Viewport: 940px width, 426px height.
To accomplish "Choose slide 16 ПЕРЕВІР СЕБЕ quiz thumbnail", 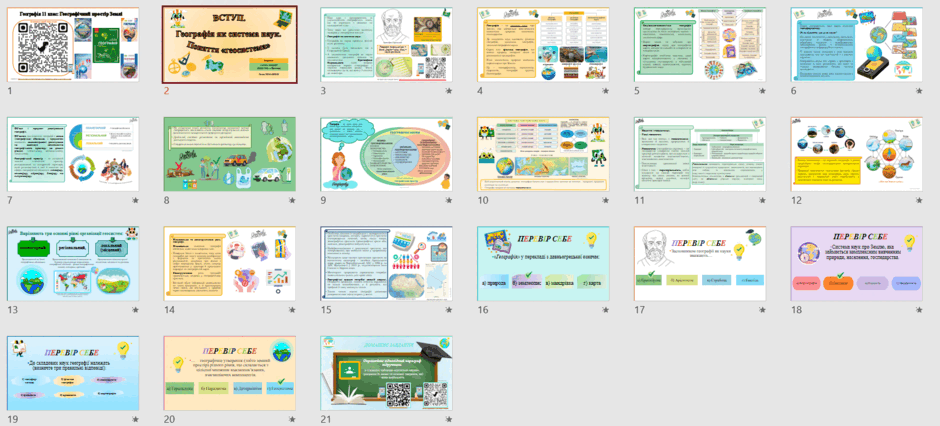I will [544, 264].
